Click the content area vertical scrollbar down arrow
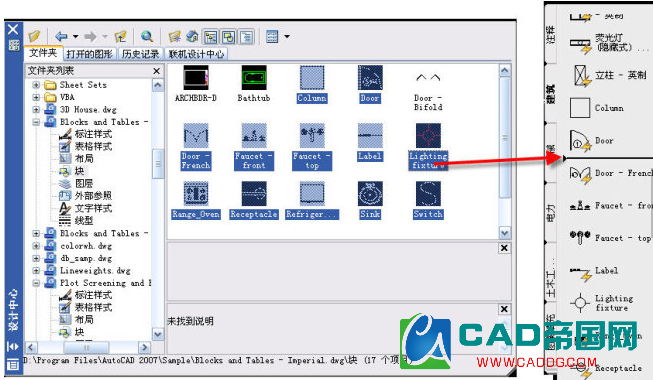The width and height of the screenshot is (653, 380). [504, 233]
